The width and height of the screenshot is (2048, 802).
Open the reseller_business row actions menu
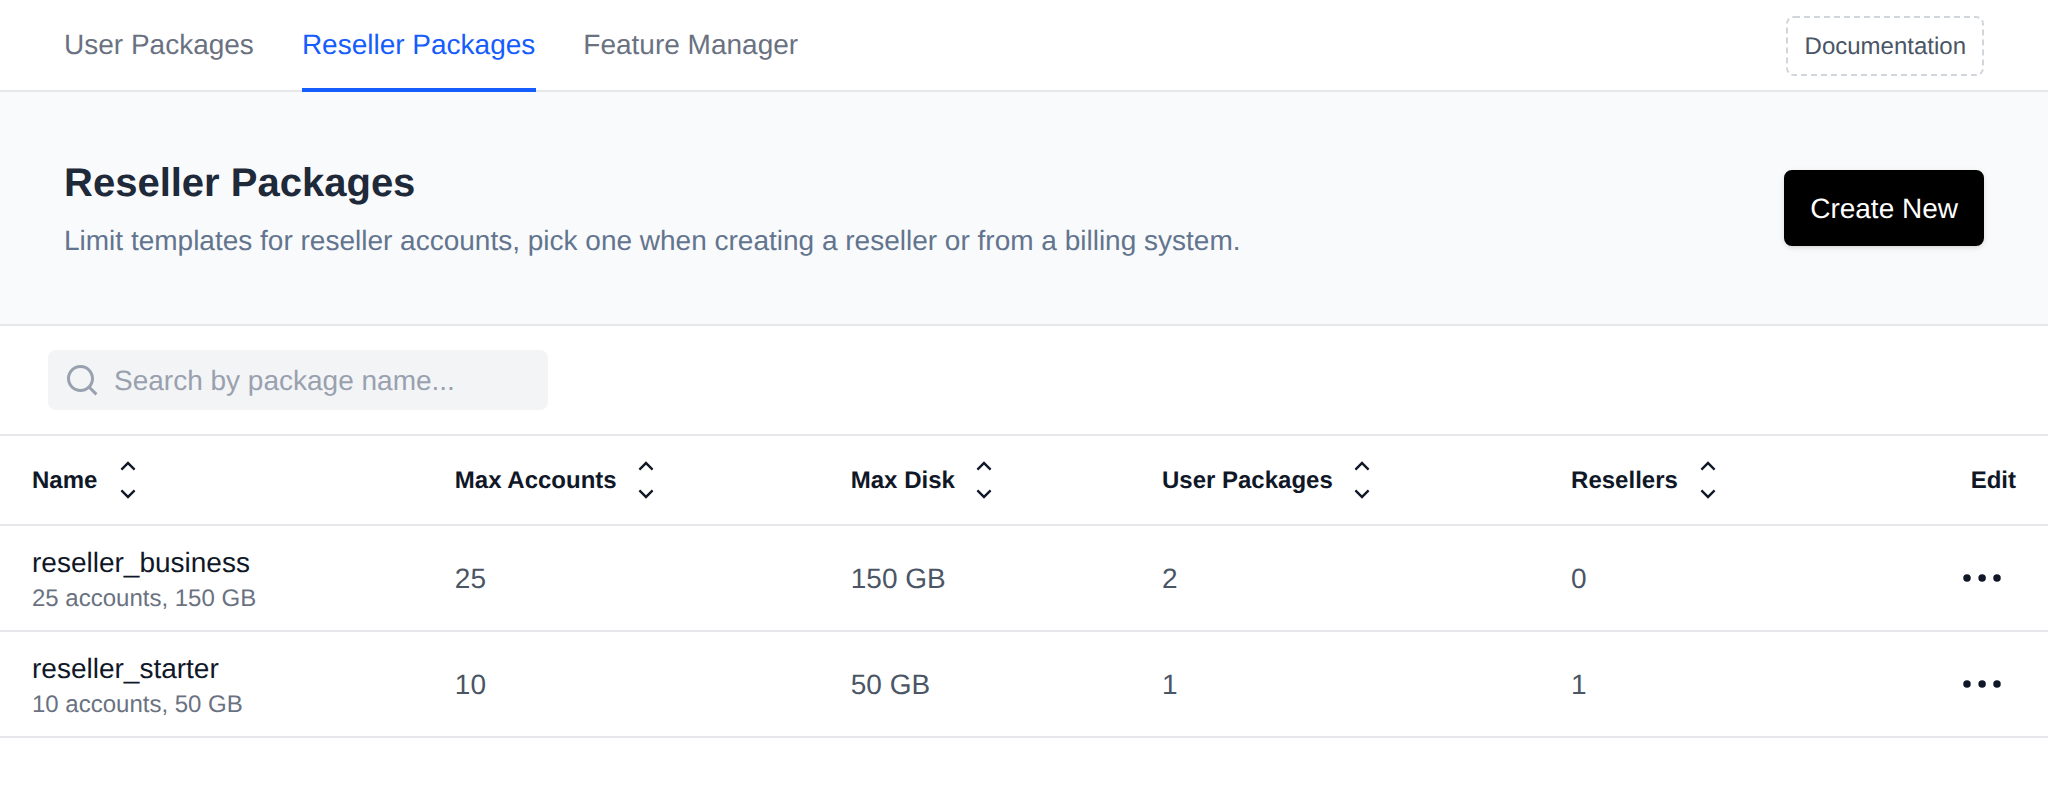1981,578
